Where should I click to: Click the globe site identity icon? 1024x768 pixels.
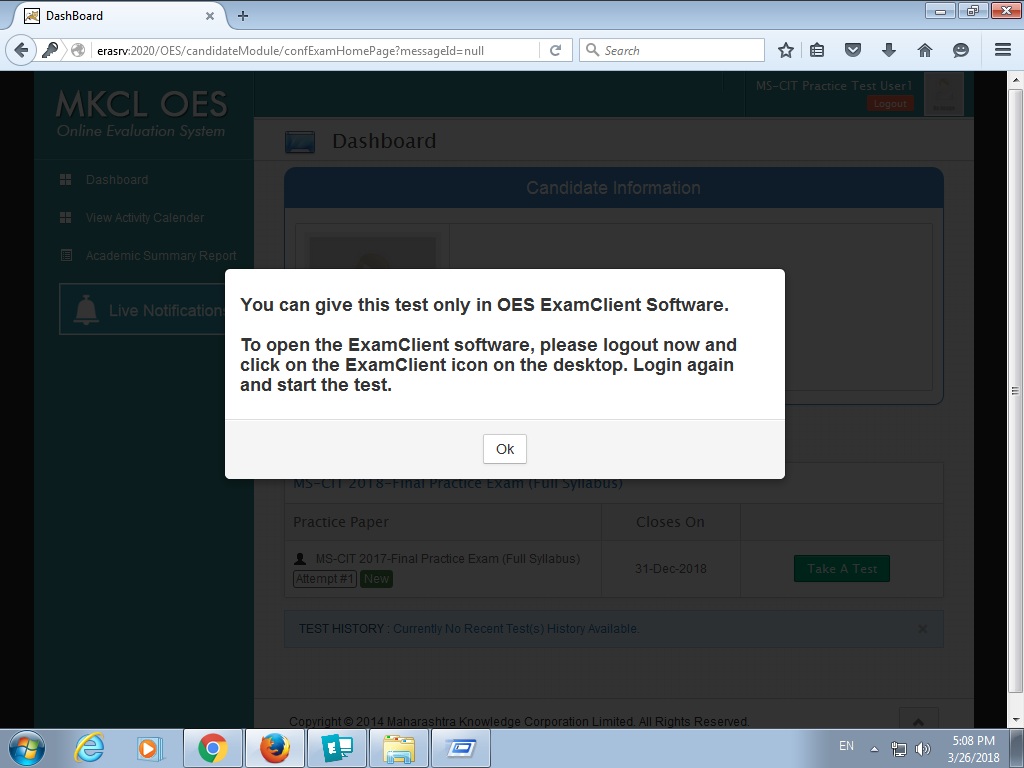(x=78, y=50)
